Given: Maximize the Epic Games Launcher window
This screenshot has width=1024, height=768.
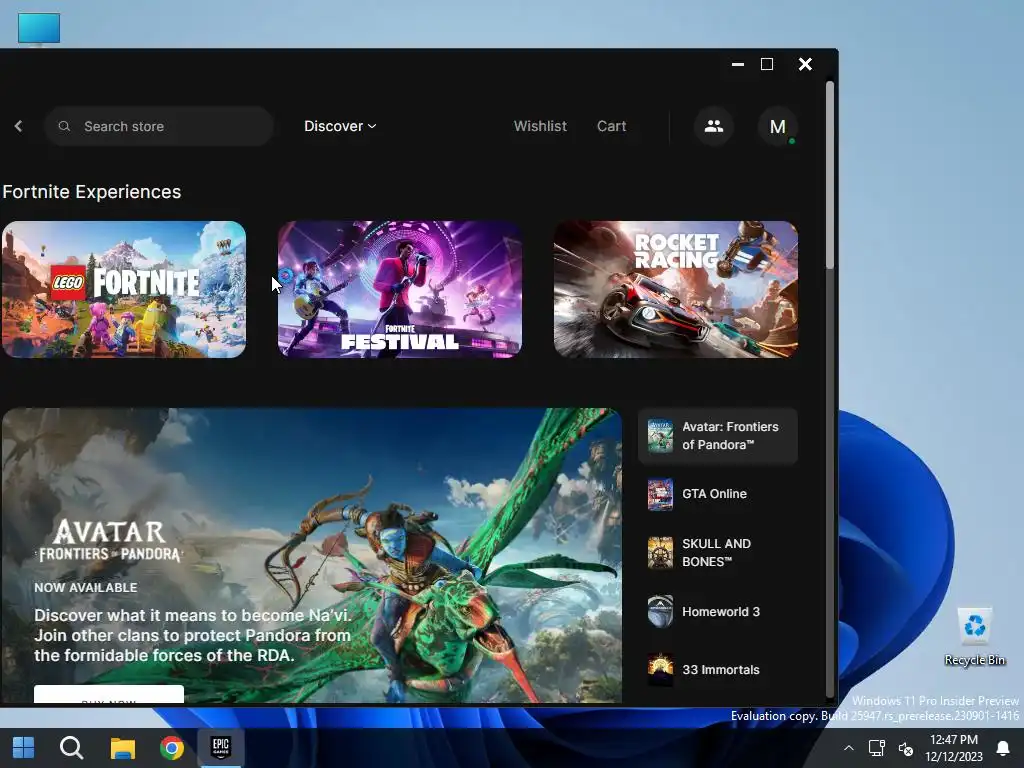Looking at the screenshot, I should coord(767,64).
